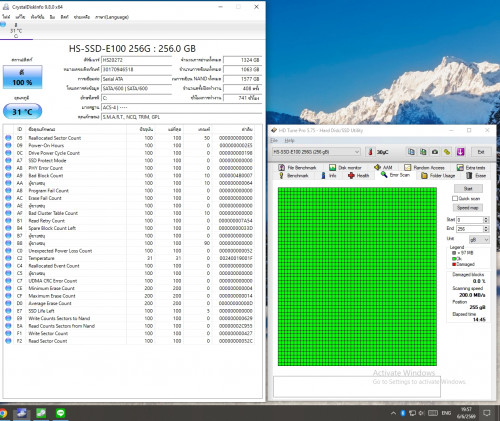Click the Drive Power Cycle Count row
500x421 pixels.
129,153
